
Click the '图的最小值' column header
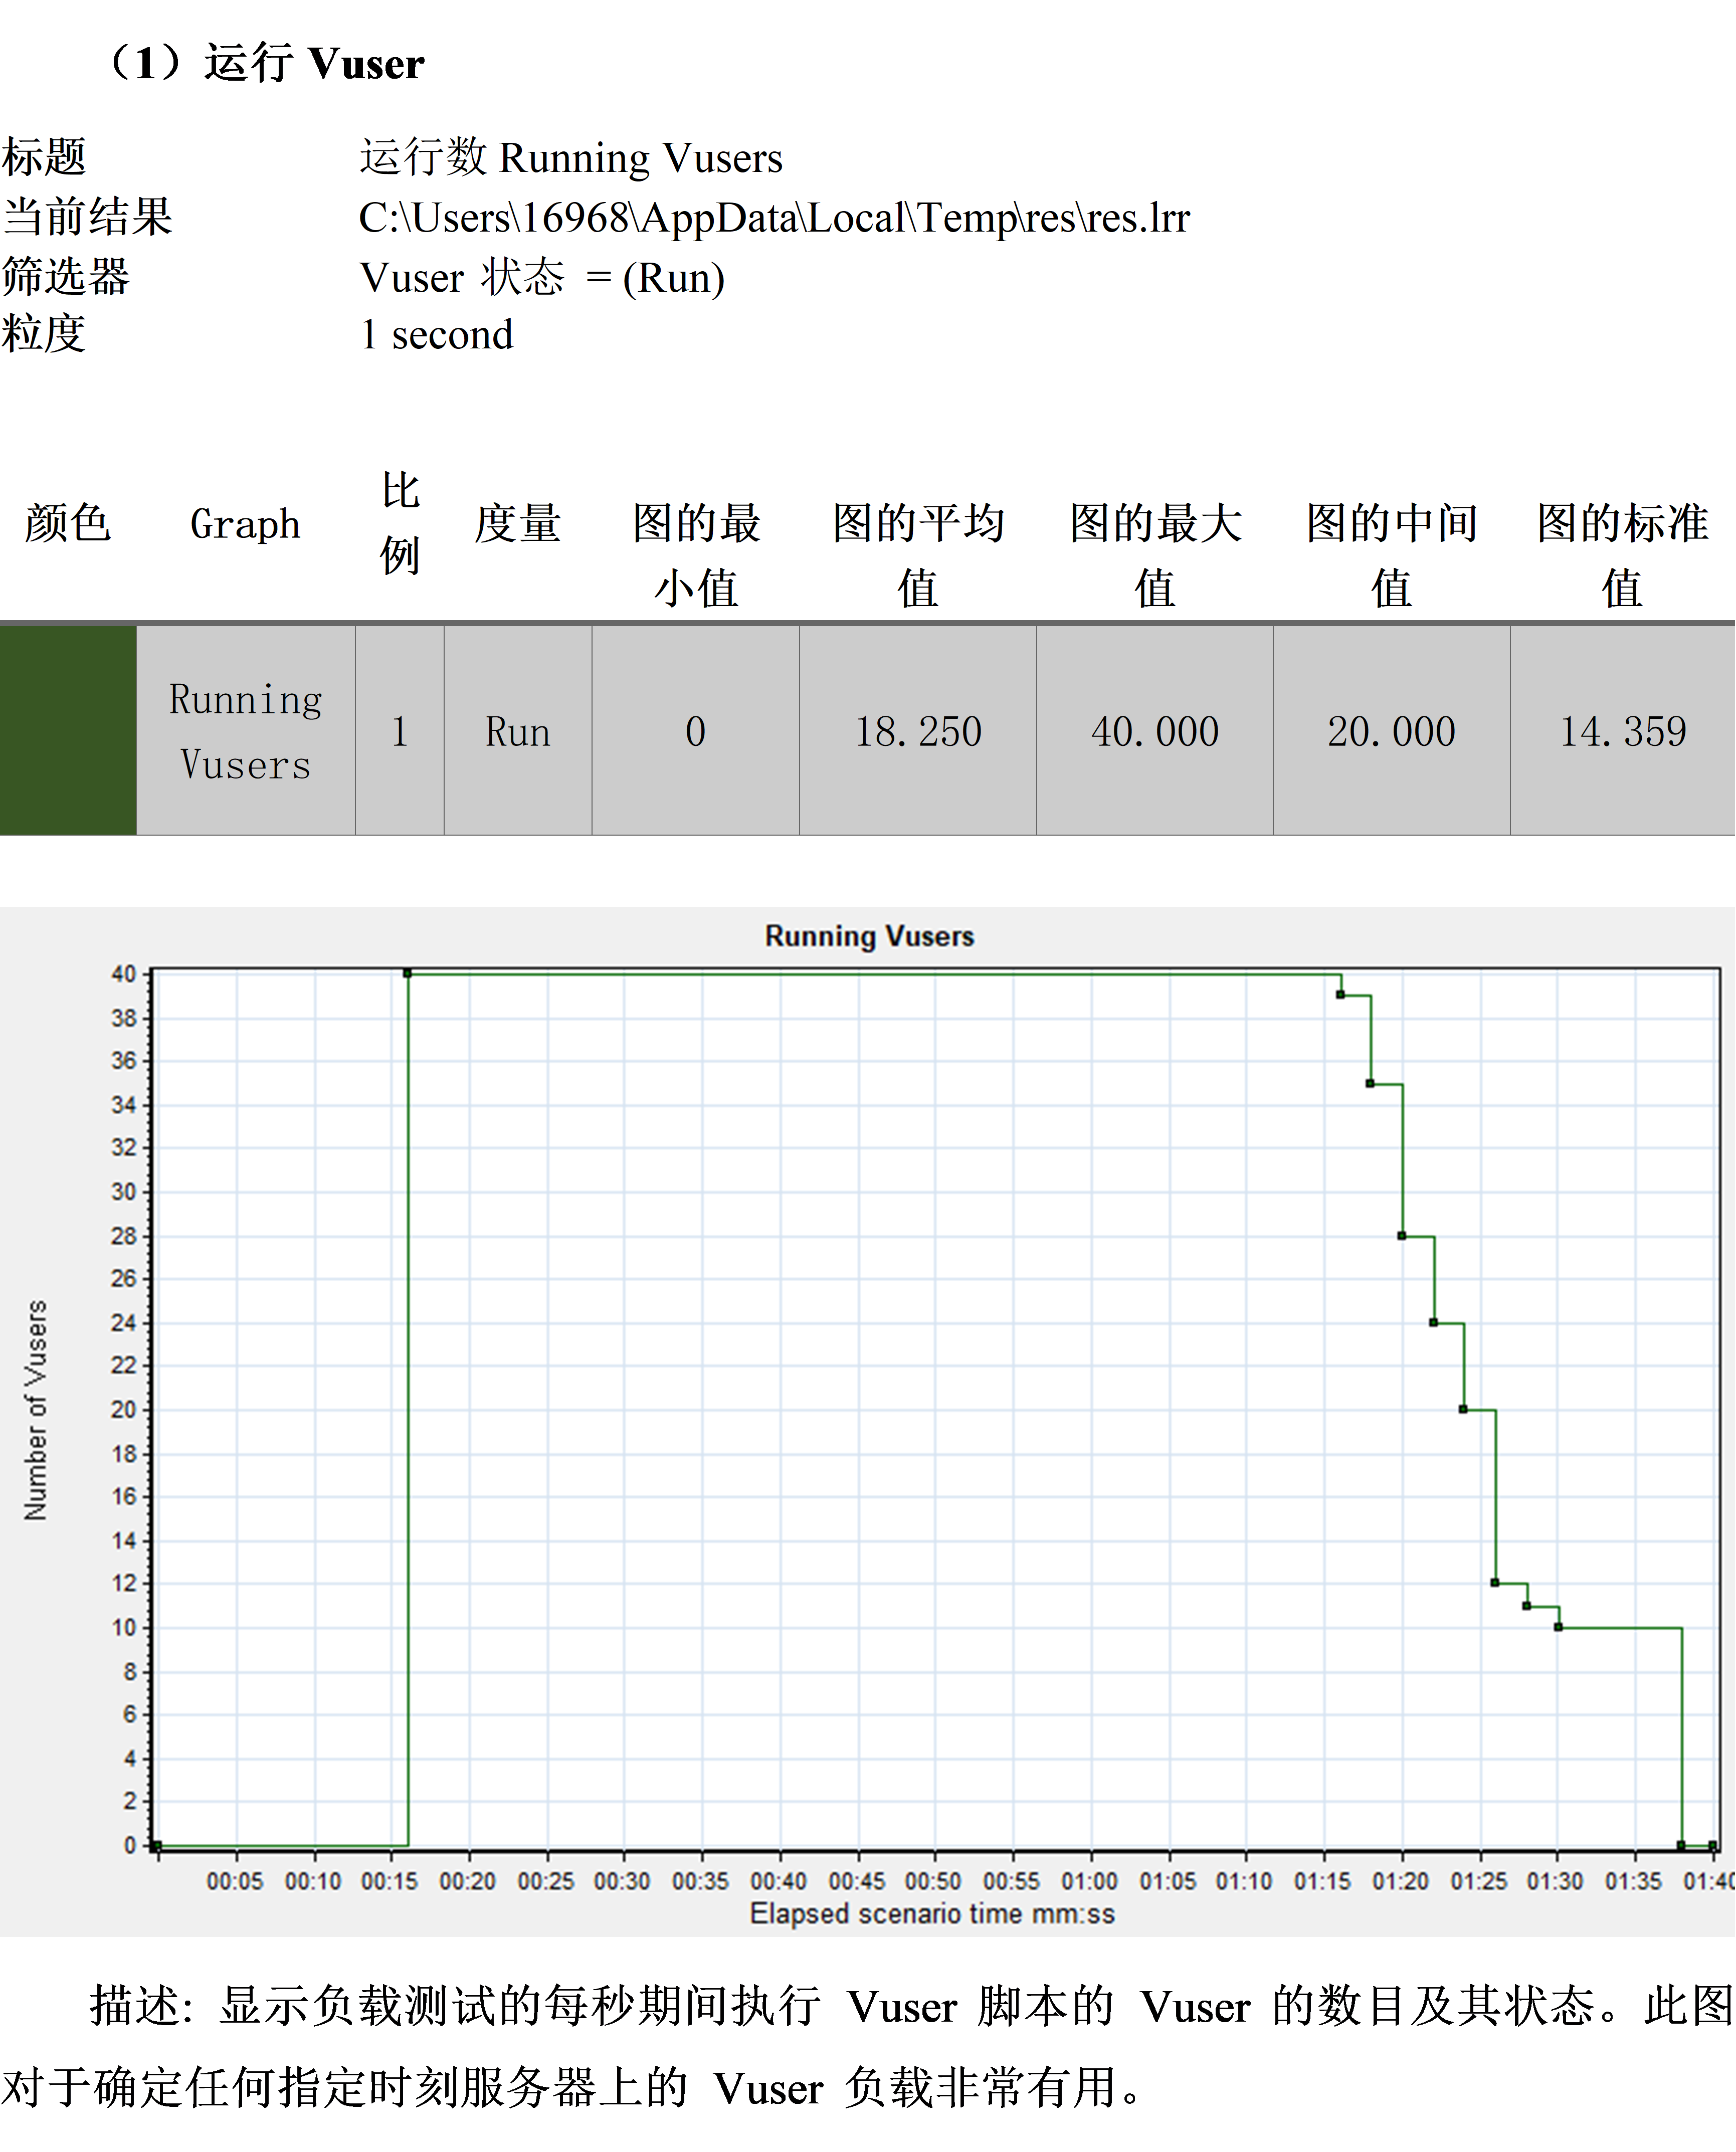pos(696,555)
